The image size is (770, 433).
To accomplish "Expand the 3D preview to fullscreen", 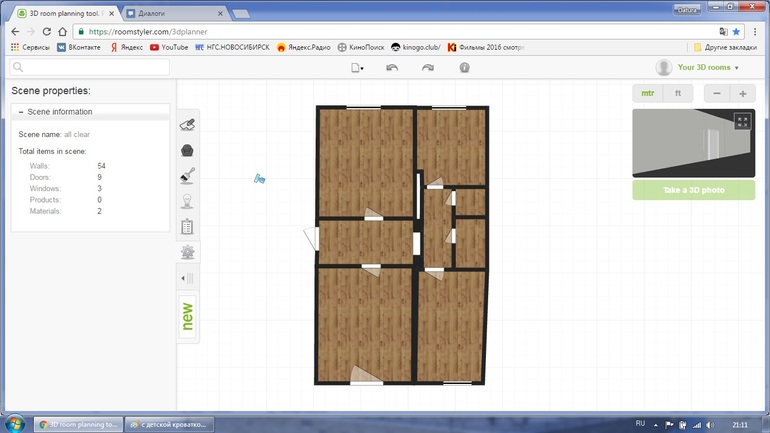I will pyautogui.click(x=742, y=121).
